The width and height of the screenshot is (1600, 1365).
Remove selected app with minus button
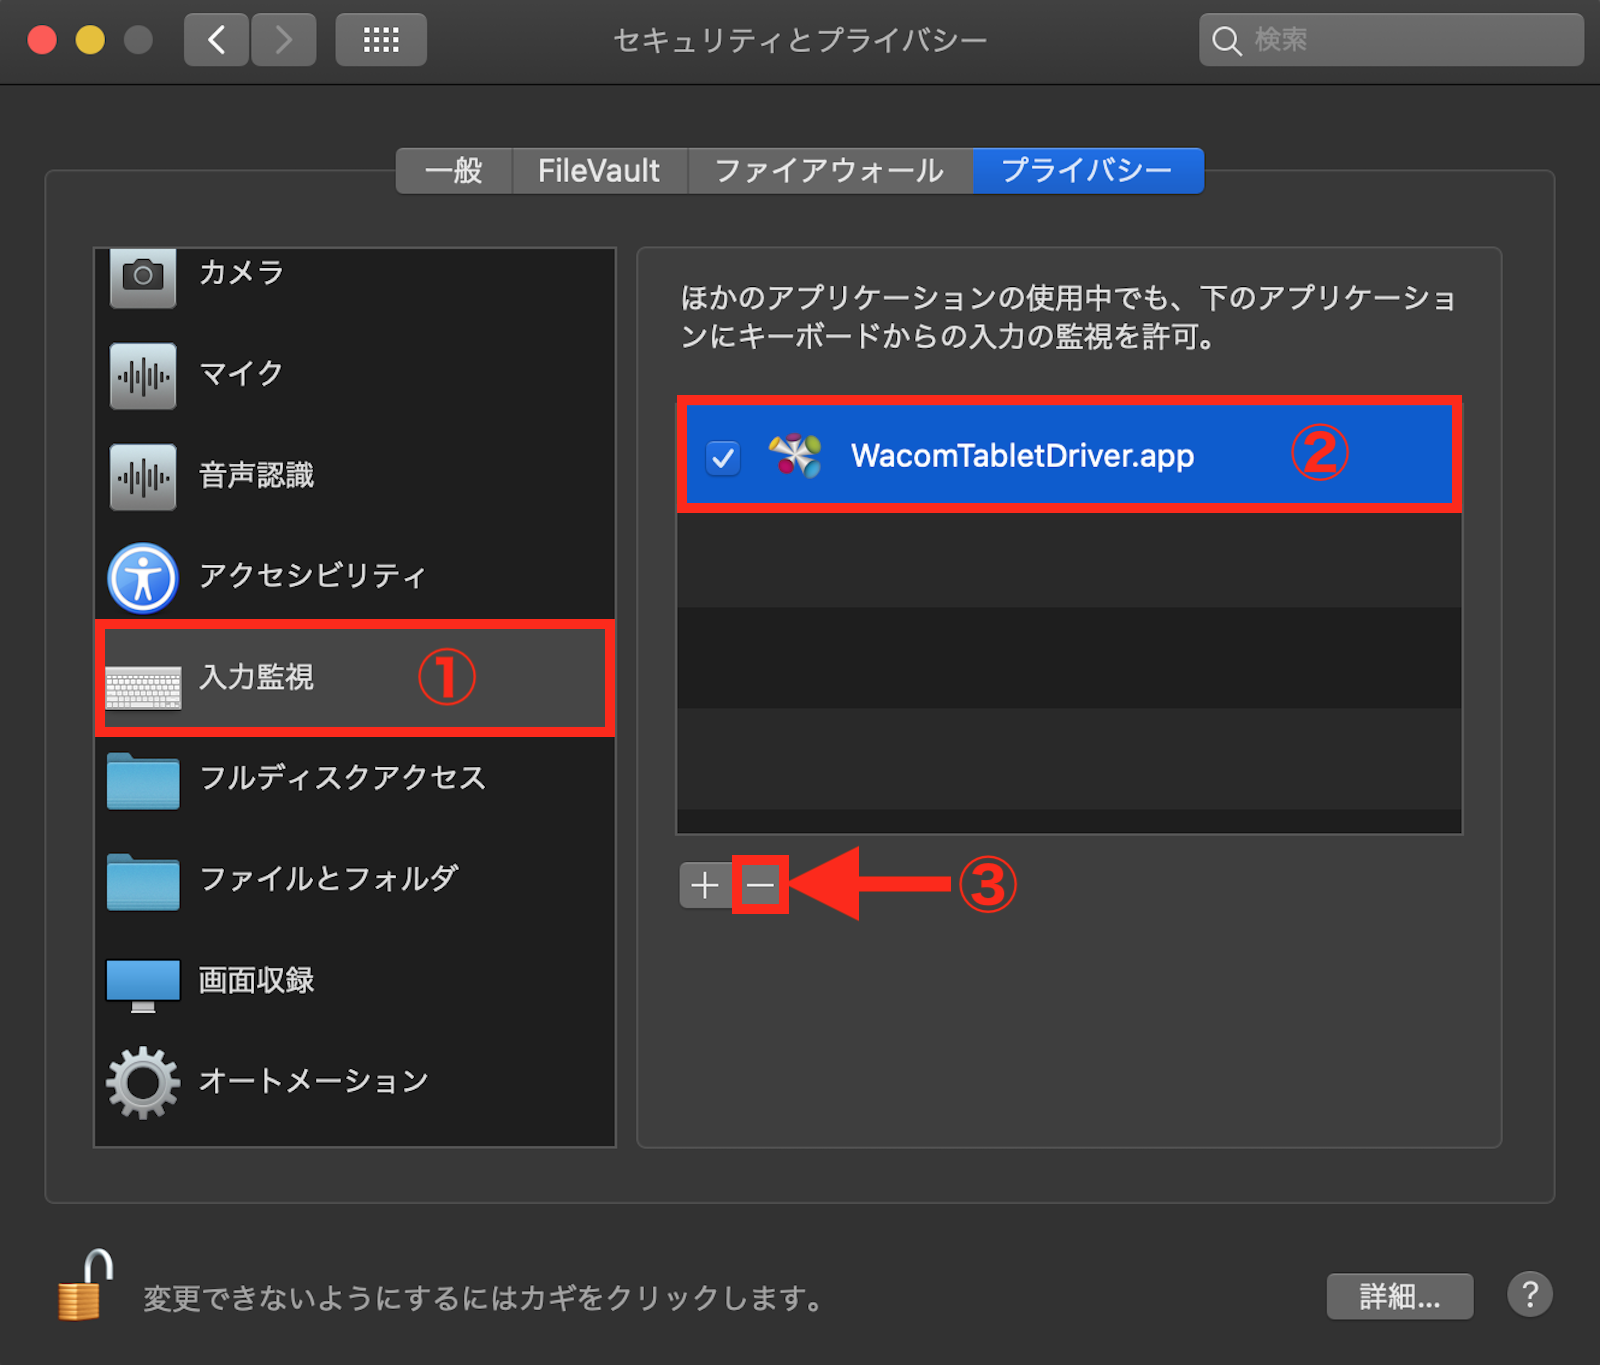pos(760,885)
